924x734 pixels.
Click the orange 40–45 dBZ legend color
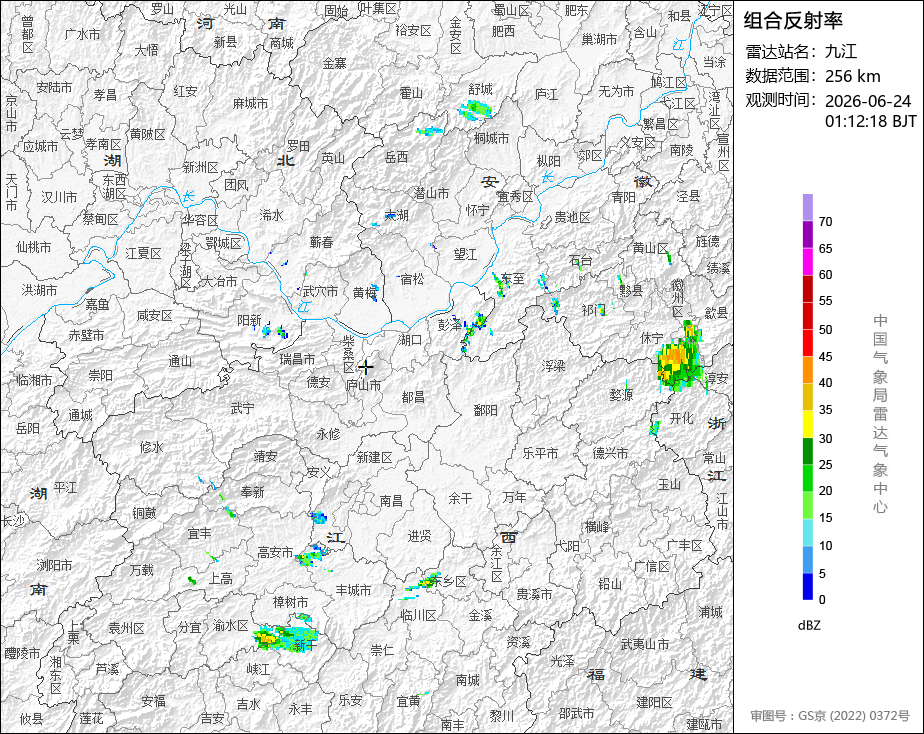807,370
